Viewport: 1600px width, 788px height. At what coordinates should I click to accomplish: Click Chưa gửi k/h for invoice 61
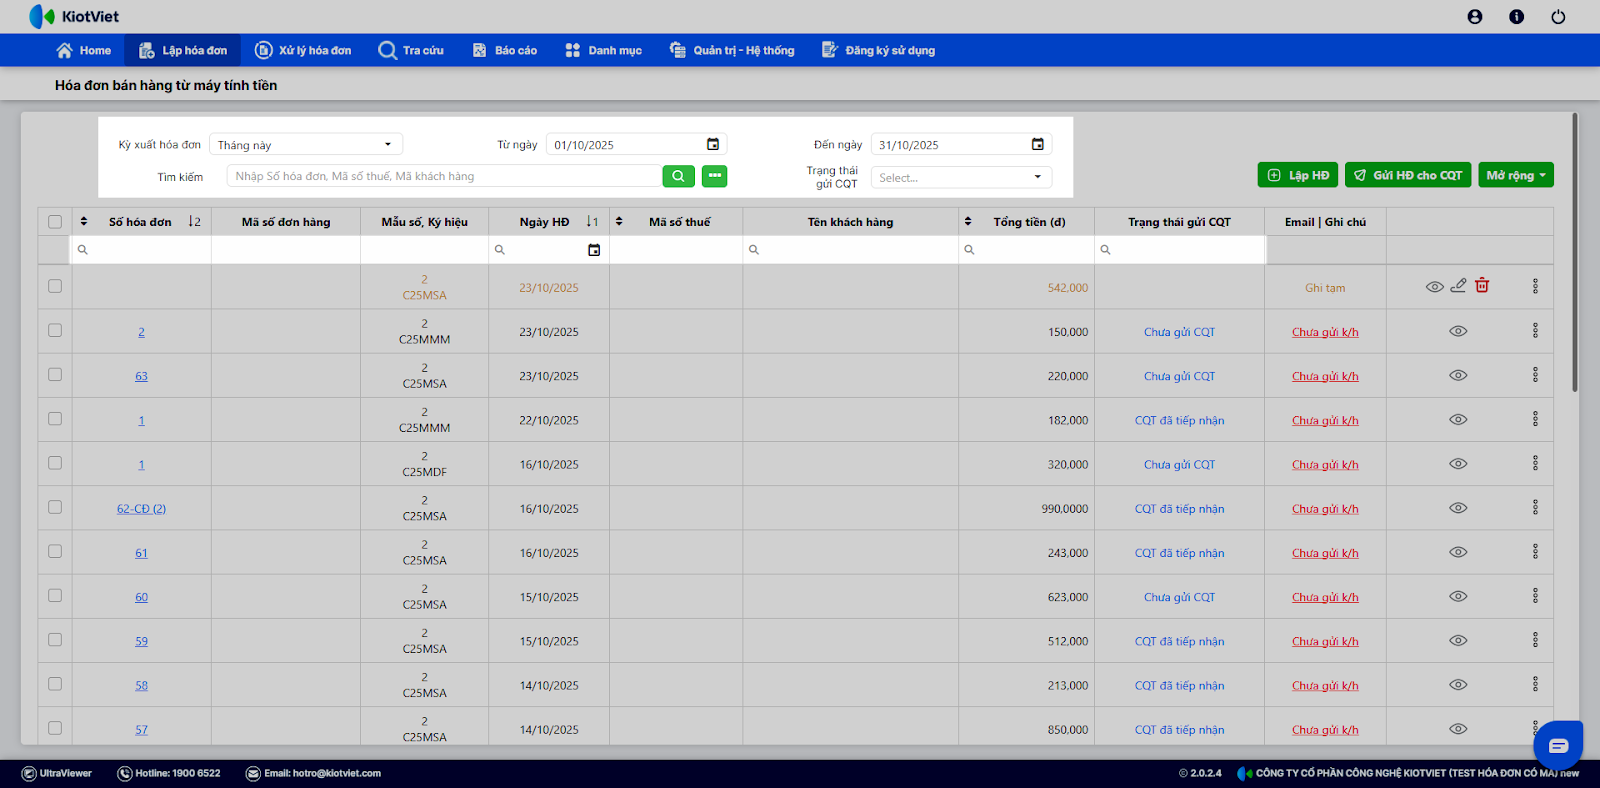1325,553
